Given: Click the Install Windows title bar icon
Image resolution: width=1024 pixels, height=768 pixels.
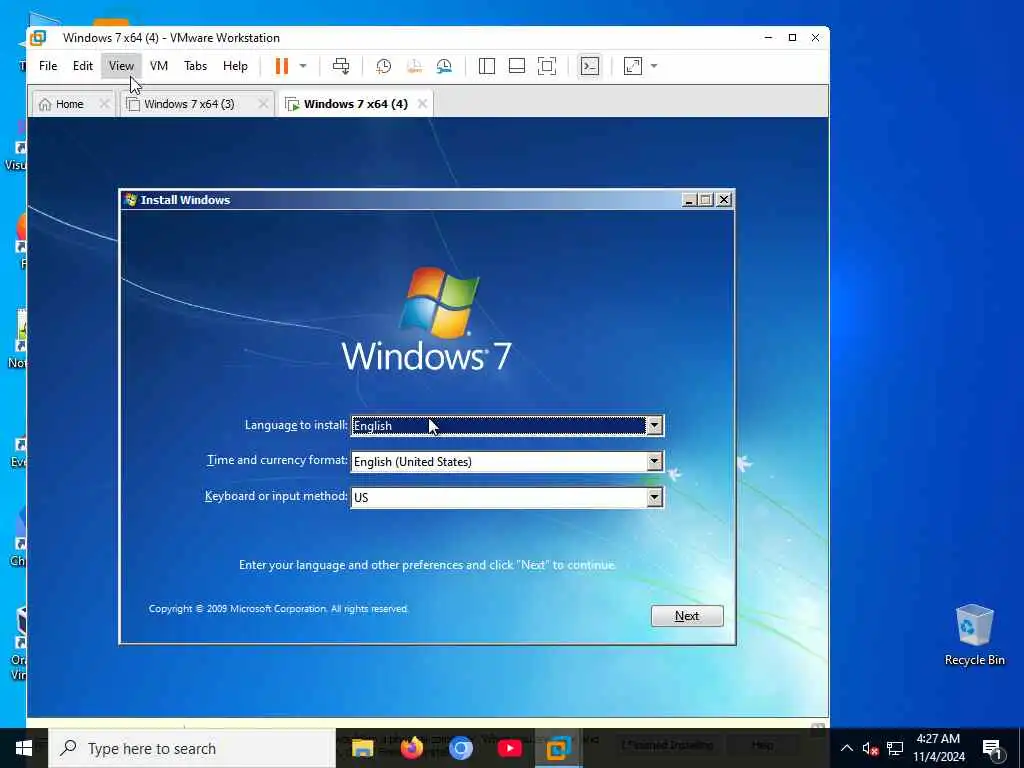Looking at the screenshot, I should [x=131, y=200].
